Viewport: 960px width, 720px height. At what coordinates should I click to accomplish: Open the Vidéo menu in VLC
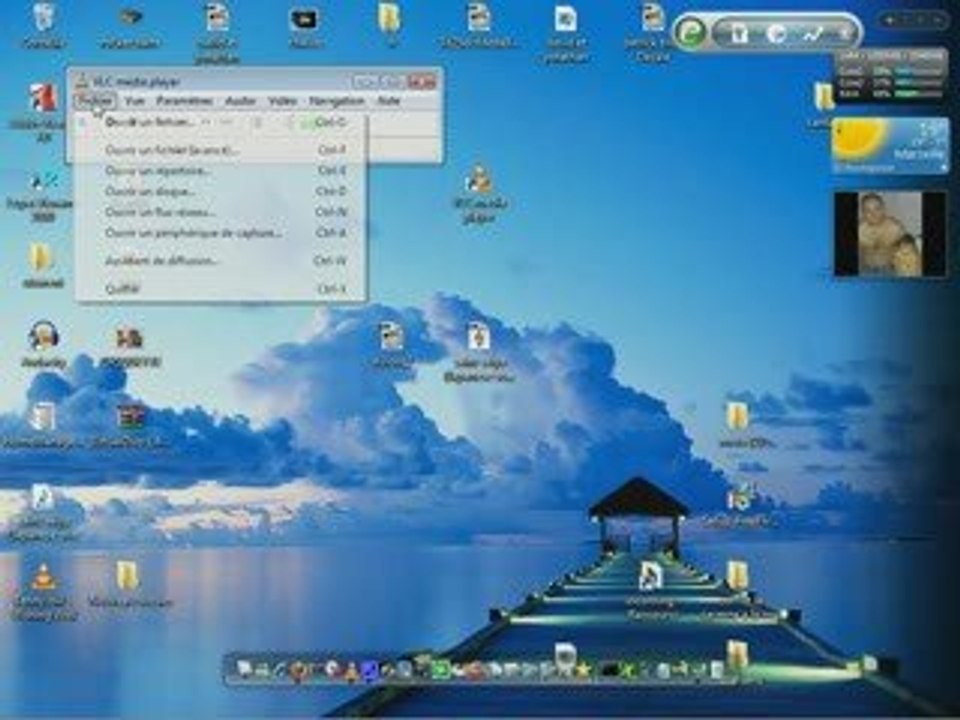(282, 101)
